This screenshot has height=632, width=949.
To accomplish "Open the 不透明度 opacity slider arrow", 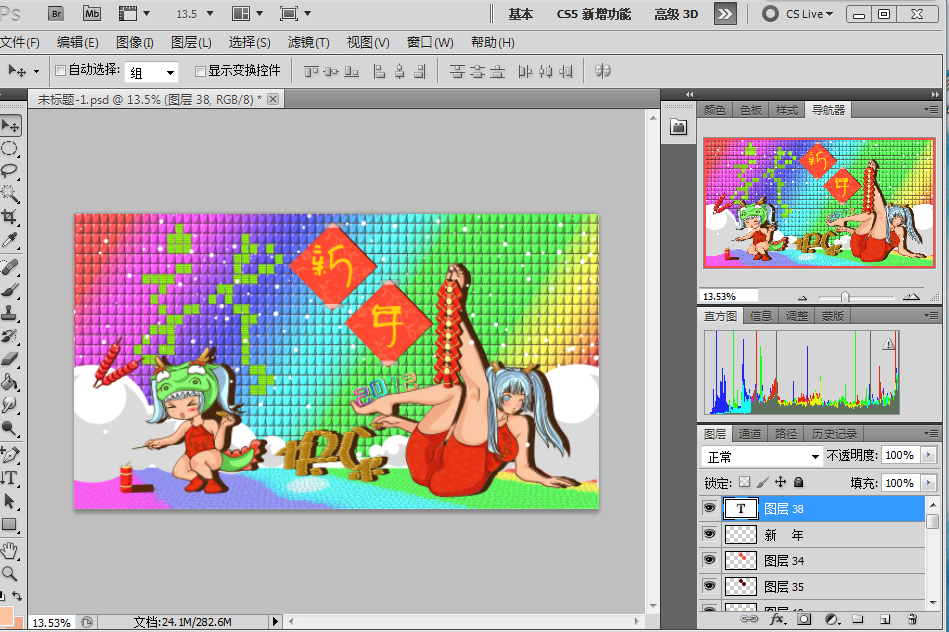I will (928, 455).
